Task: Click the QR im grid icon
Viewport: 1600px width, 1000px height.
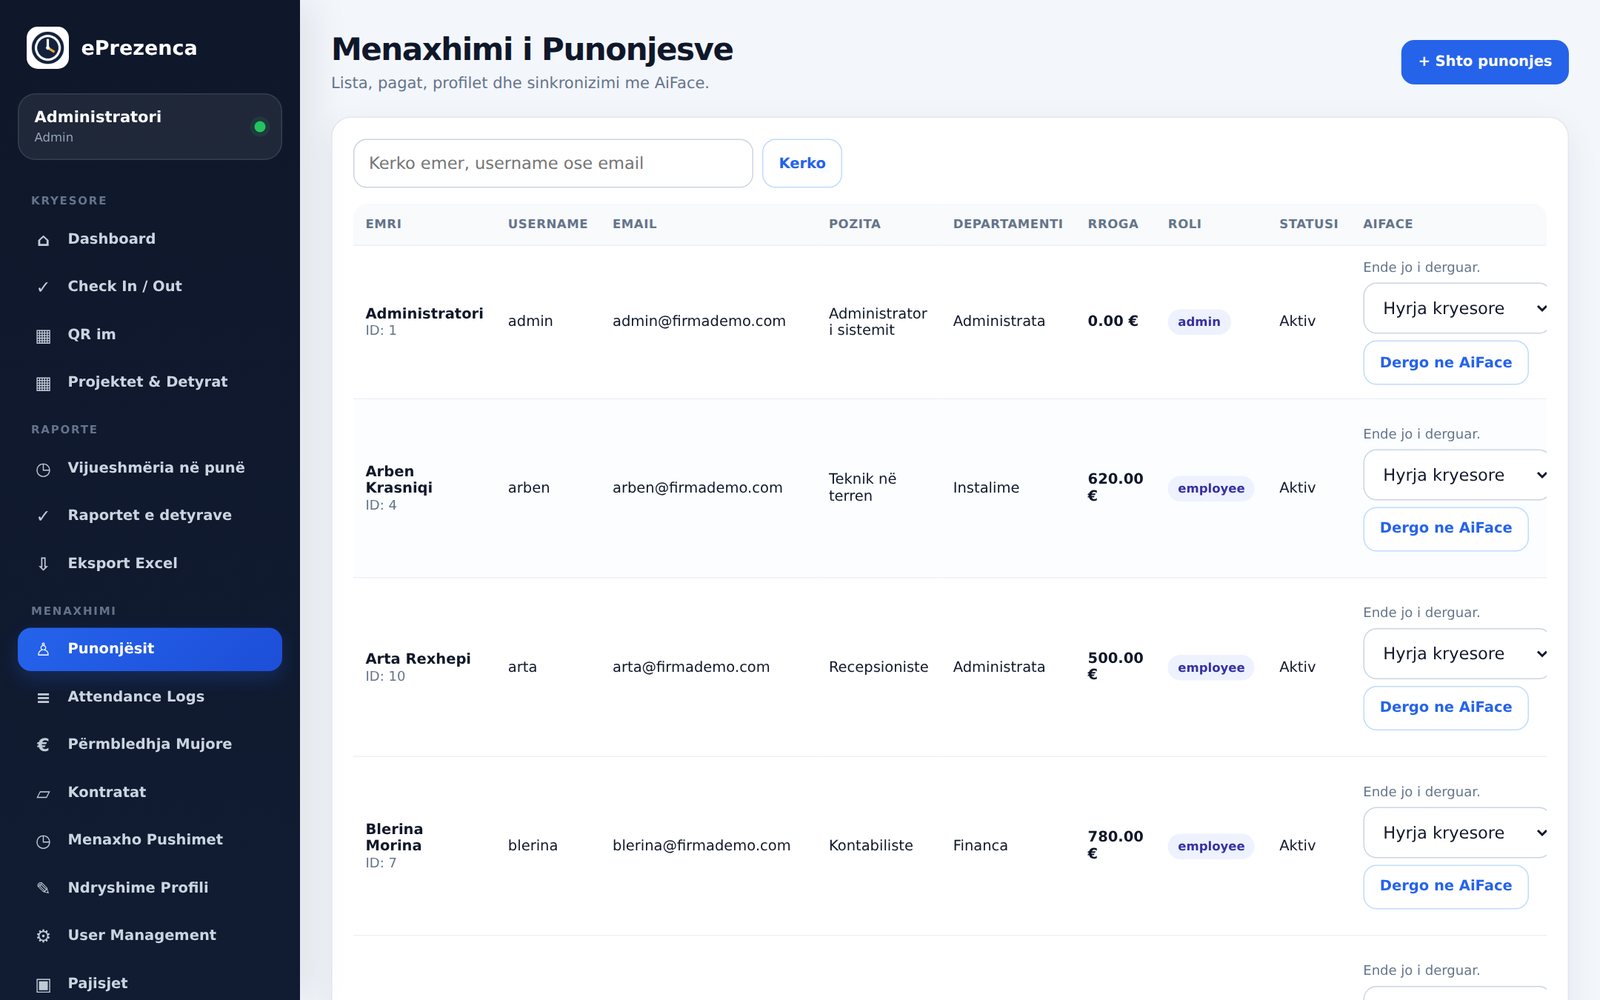Action: point(43,335)
